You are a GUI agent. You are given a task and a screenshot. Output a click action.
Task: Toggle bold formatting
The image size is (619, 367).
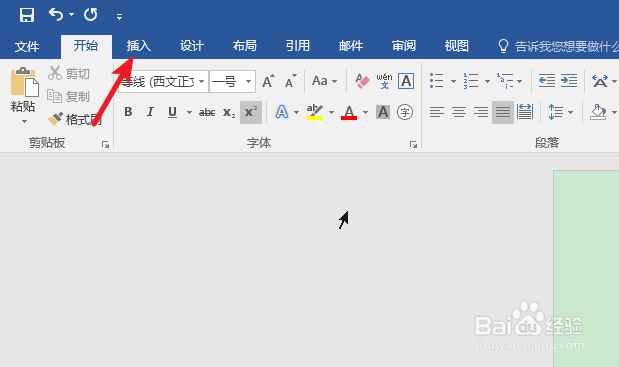pyautogui.click(x=128, y=112)
